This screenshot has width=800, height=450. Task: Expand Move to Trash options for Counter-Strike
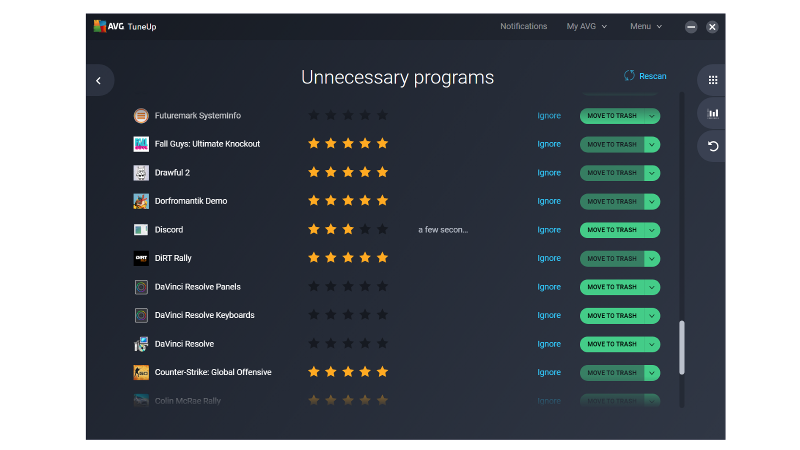click(652, 373)
